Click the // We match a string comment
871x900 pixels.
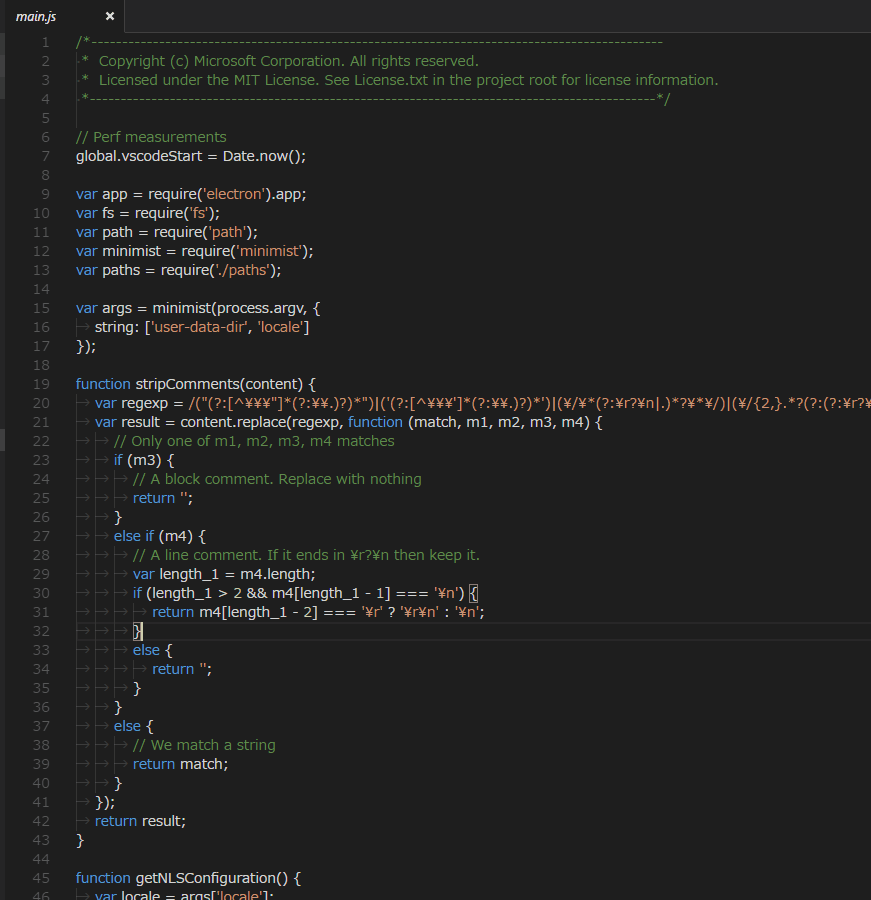tap(204, 744)
